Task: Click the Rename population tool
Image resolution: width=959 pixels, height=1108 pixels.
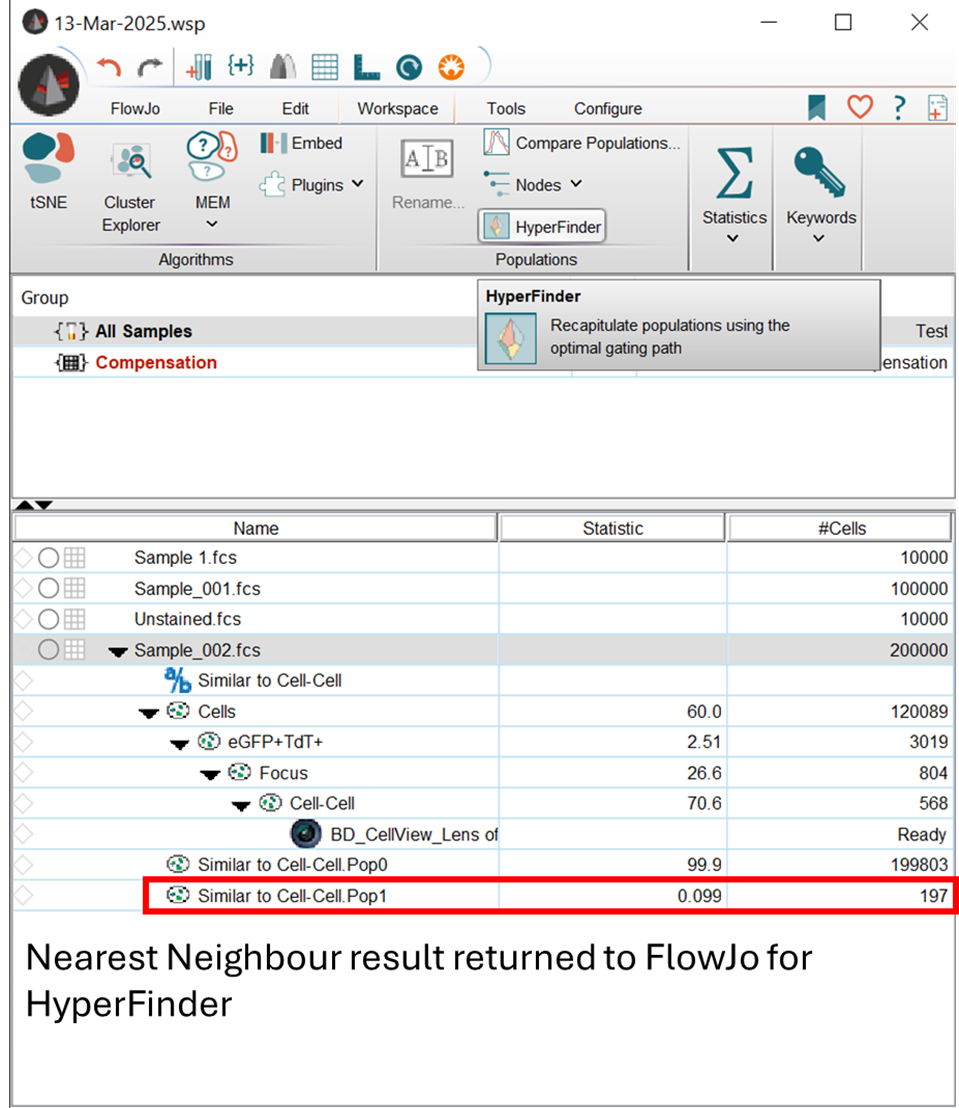Action: pyautogui.click(x=428, y=175)
